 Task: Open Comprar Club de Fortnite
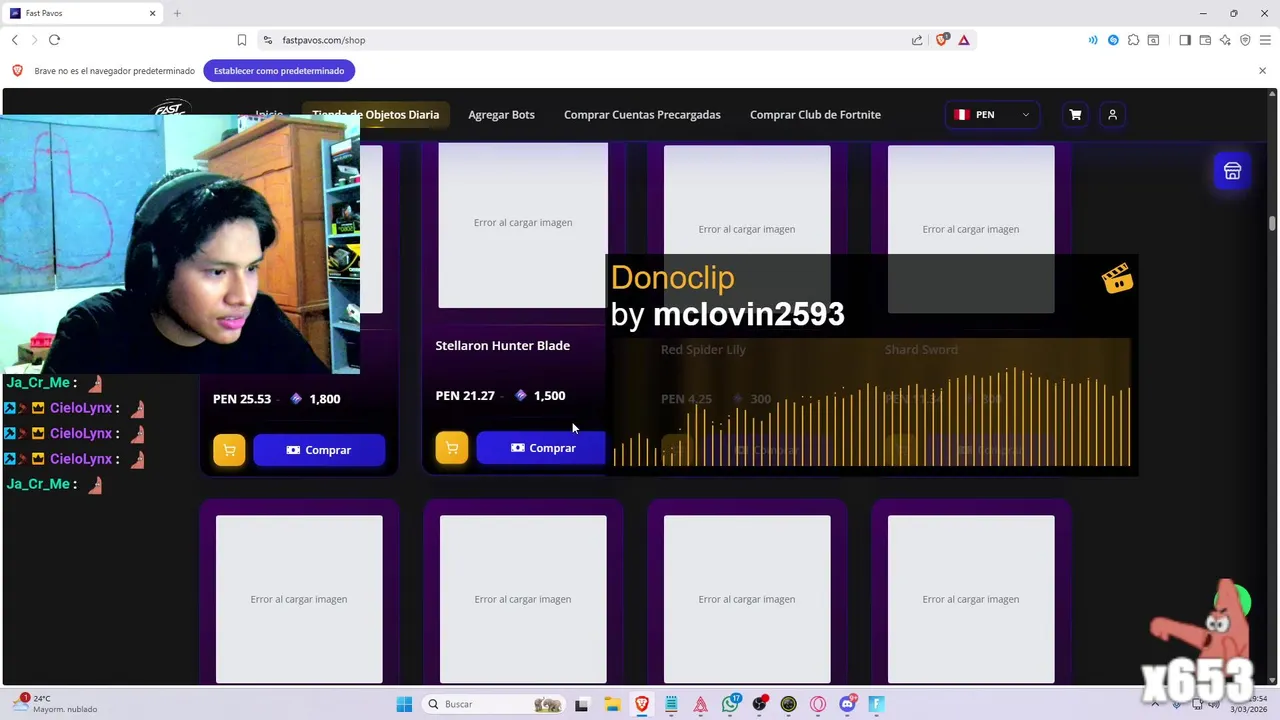coord(815,115)
